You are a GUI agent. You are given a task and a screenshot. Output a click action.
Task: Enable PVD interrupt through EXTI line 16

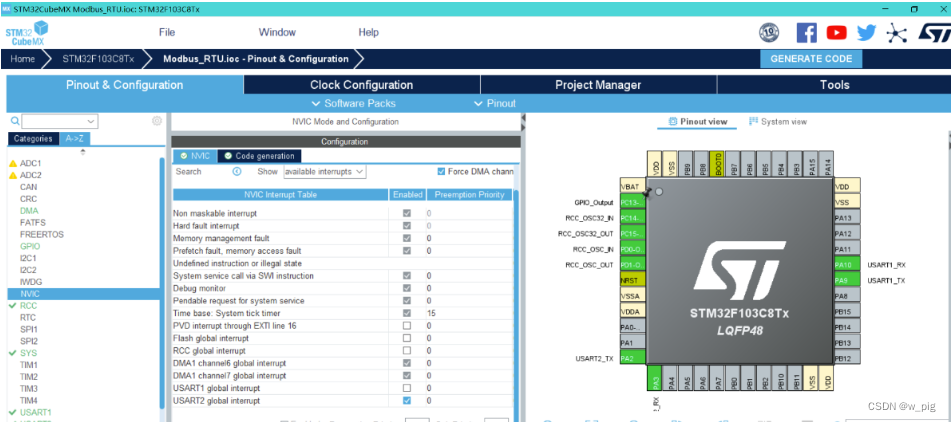point(407,326)
